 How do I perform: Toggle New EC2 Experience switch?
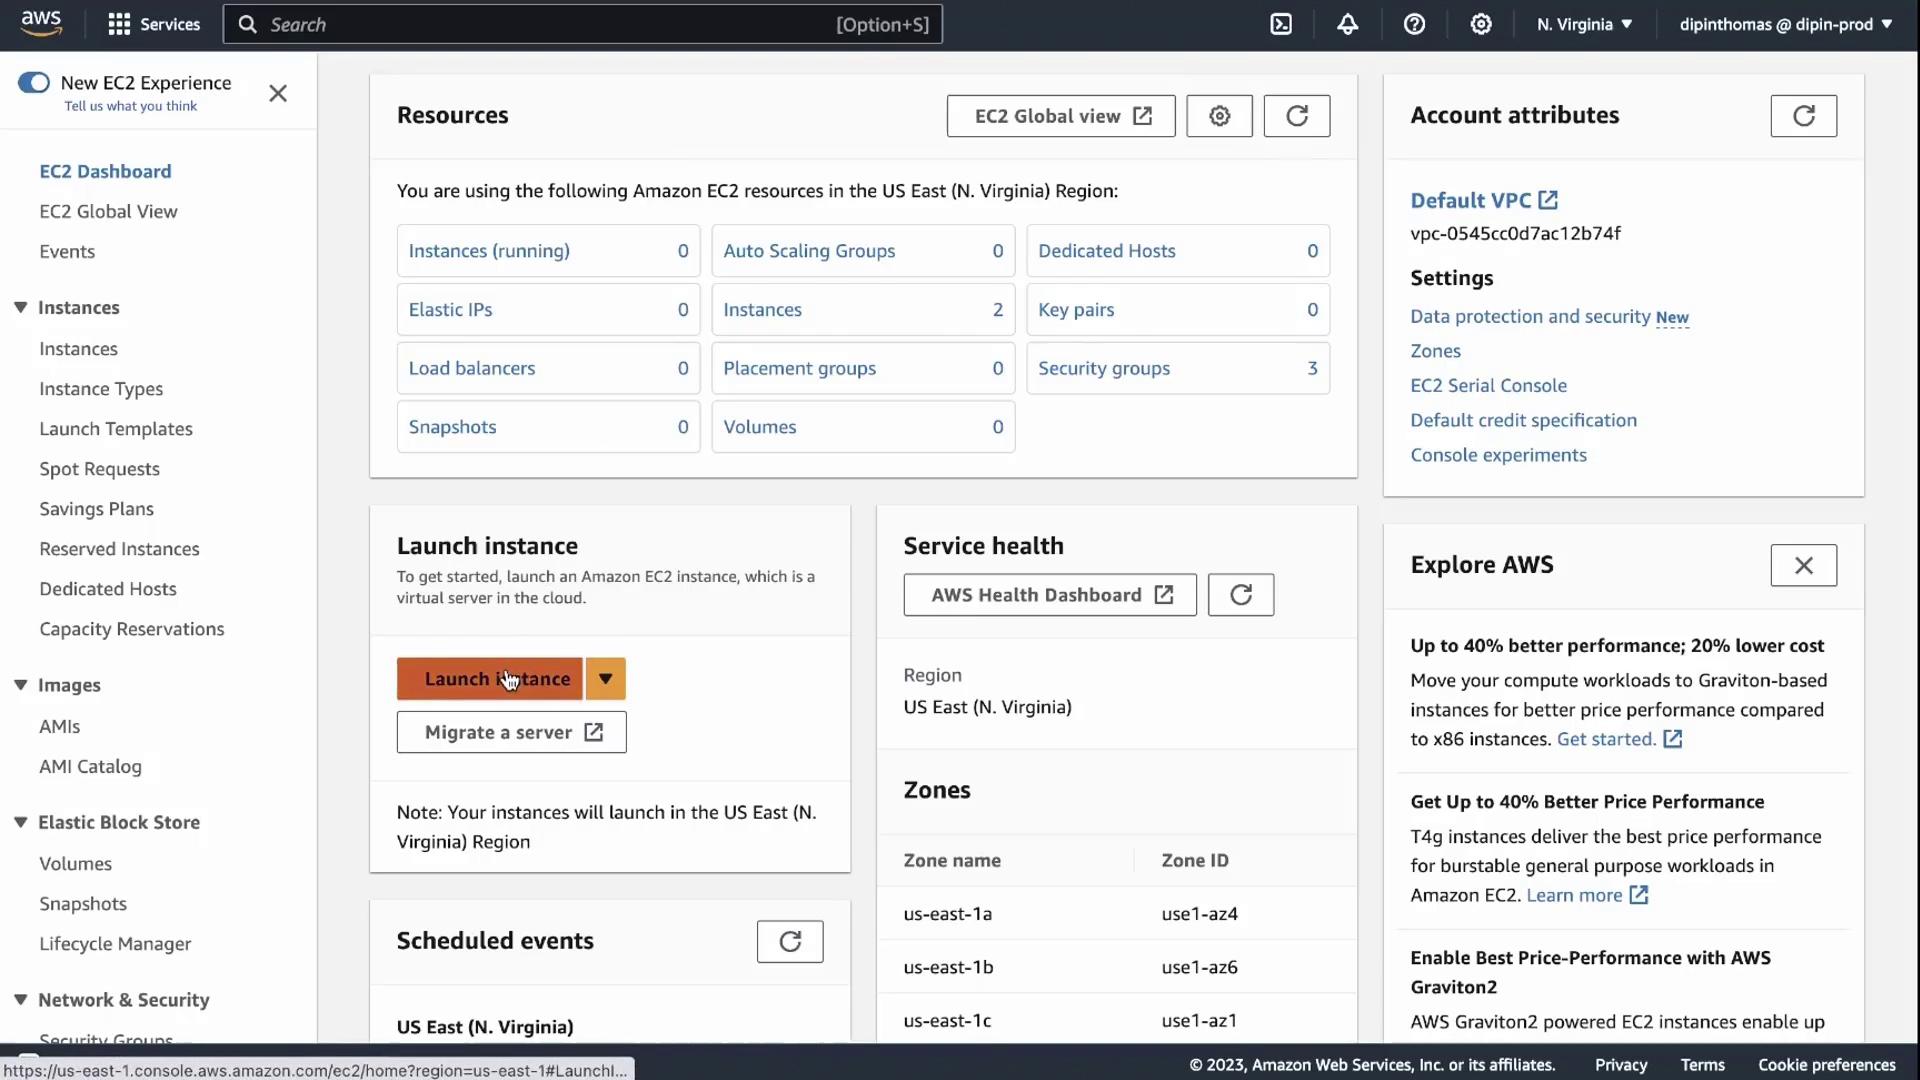[x=34, y=83]
